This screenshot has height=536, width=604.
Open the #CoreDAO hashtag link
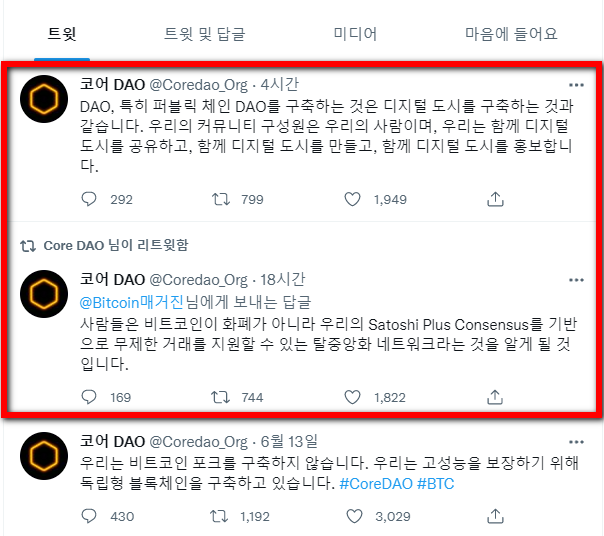(x=376, y=483)
